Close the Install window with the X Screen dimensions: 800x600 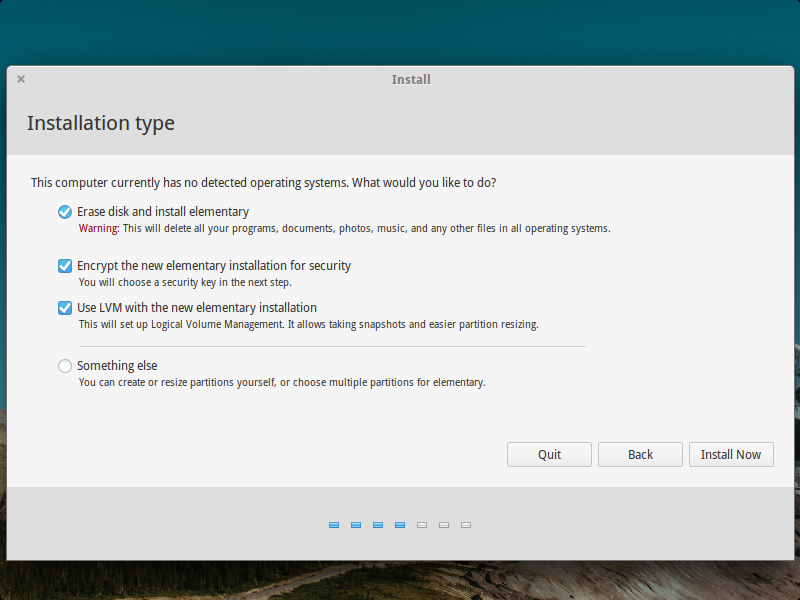(x=21, y=79)
